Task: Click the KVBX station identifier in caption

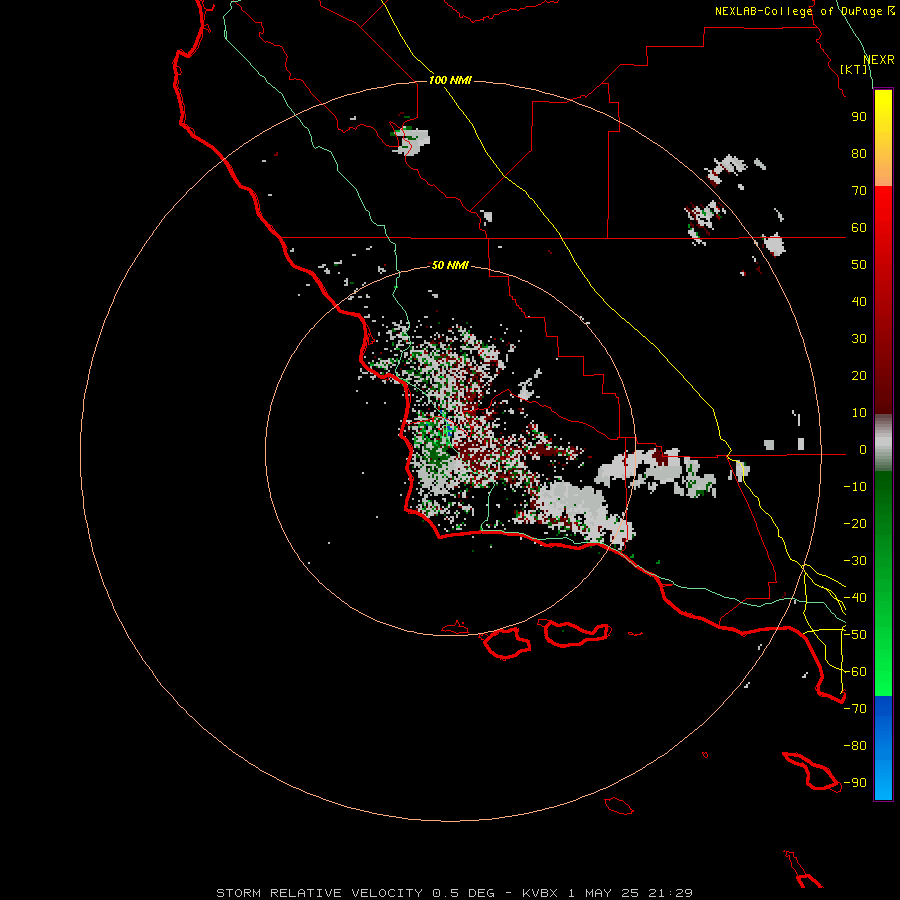Action: (x=540, y=893)
